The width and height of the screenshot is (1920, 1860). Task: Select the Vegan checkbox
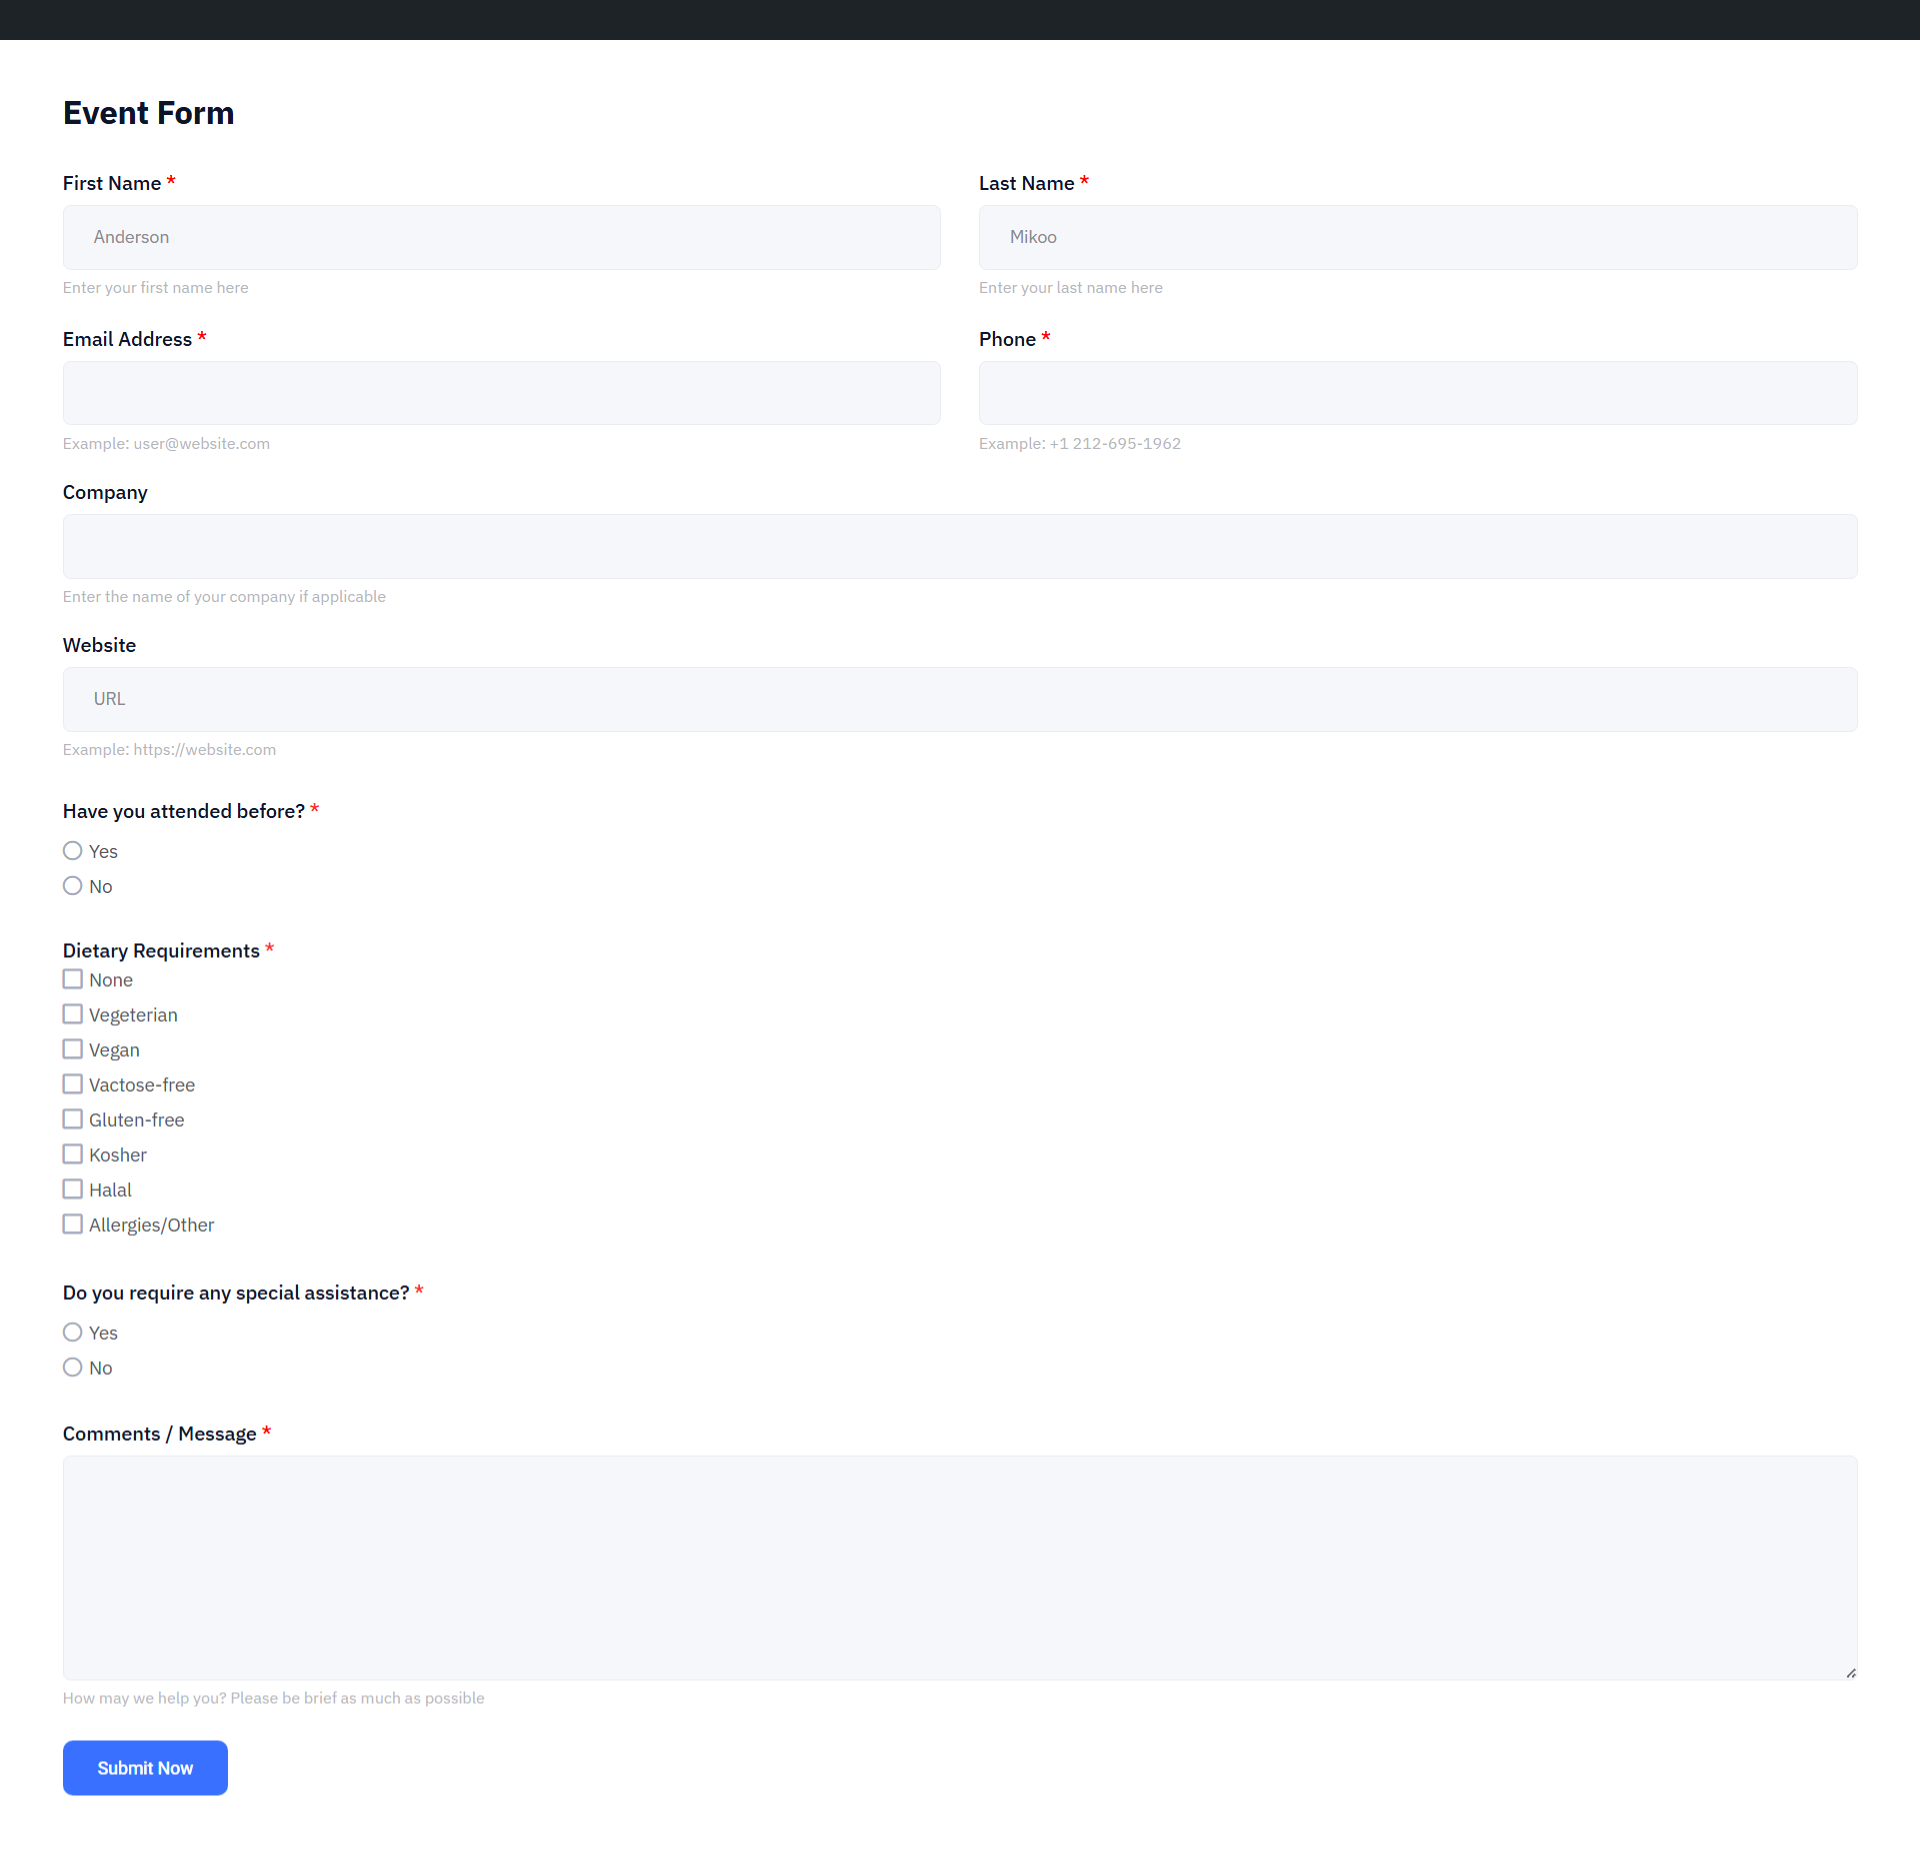tap(72, 1048)
